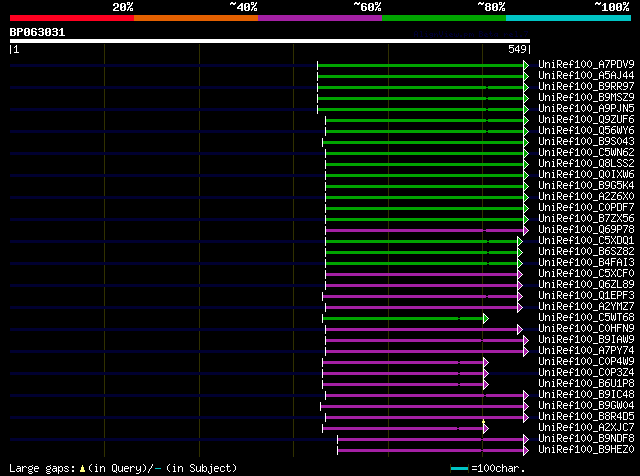The width and height of the screenshot is (640, 476).
Task: Click the green alignment bar for B9S043
Action: [423, 142]
